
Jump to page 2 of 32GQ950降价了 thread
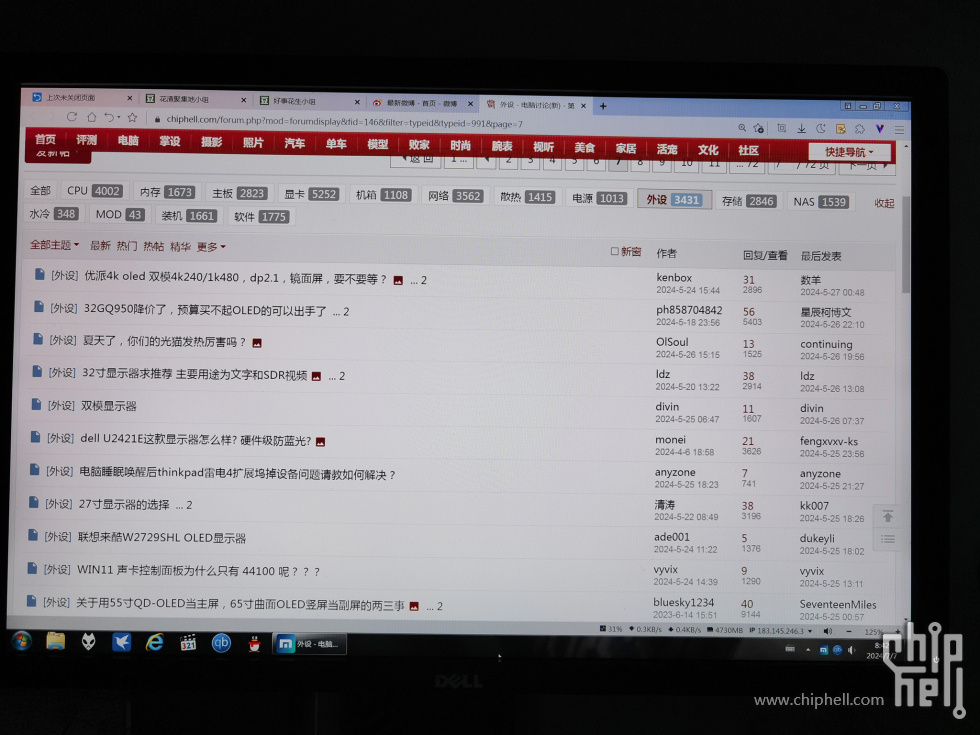tap(346, 311)
